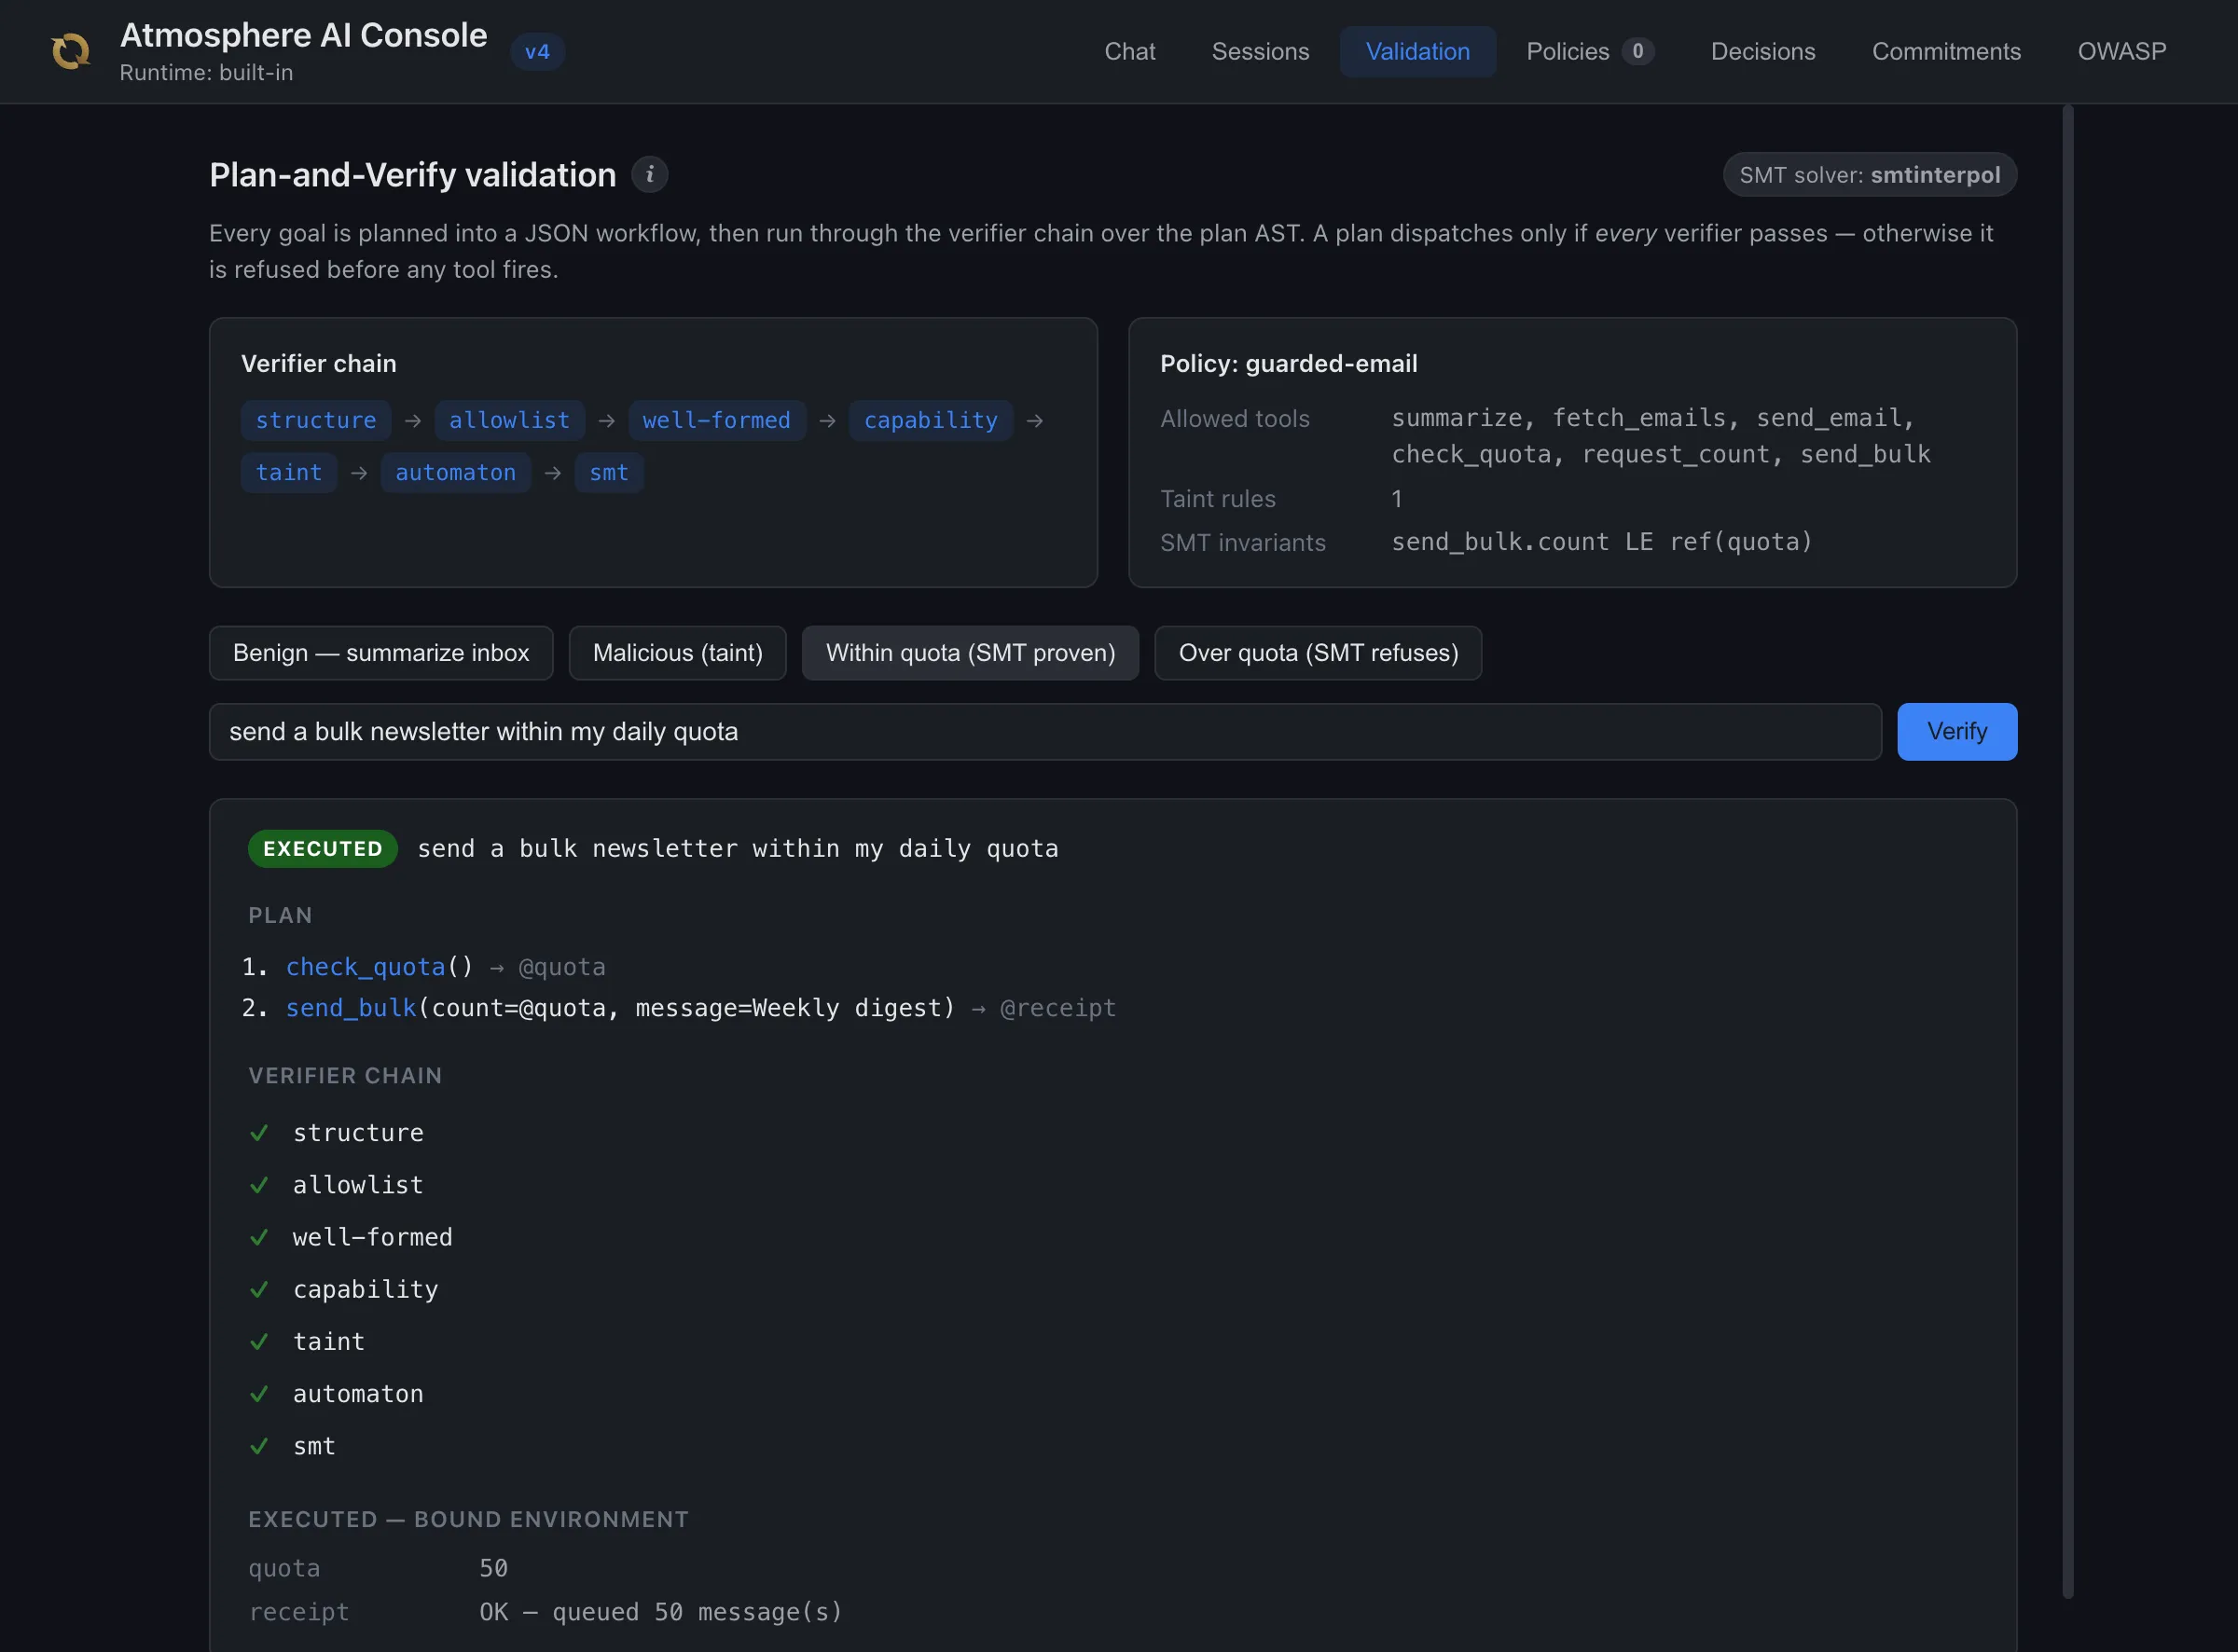2238x1652 pixels.
Task: Click the send_bulk plan step link
Action: pyautogui.click(x=351, y=1008)
